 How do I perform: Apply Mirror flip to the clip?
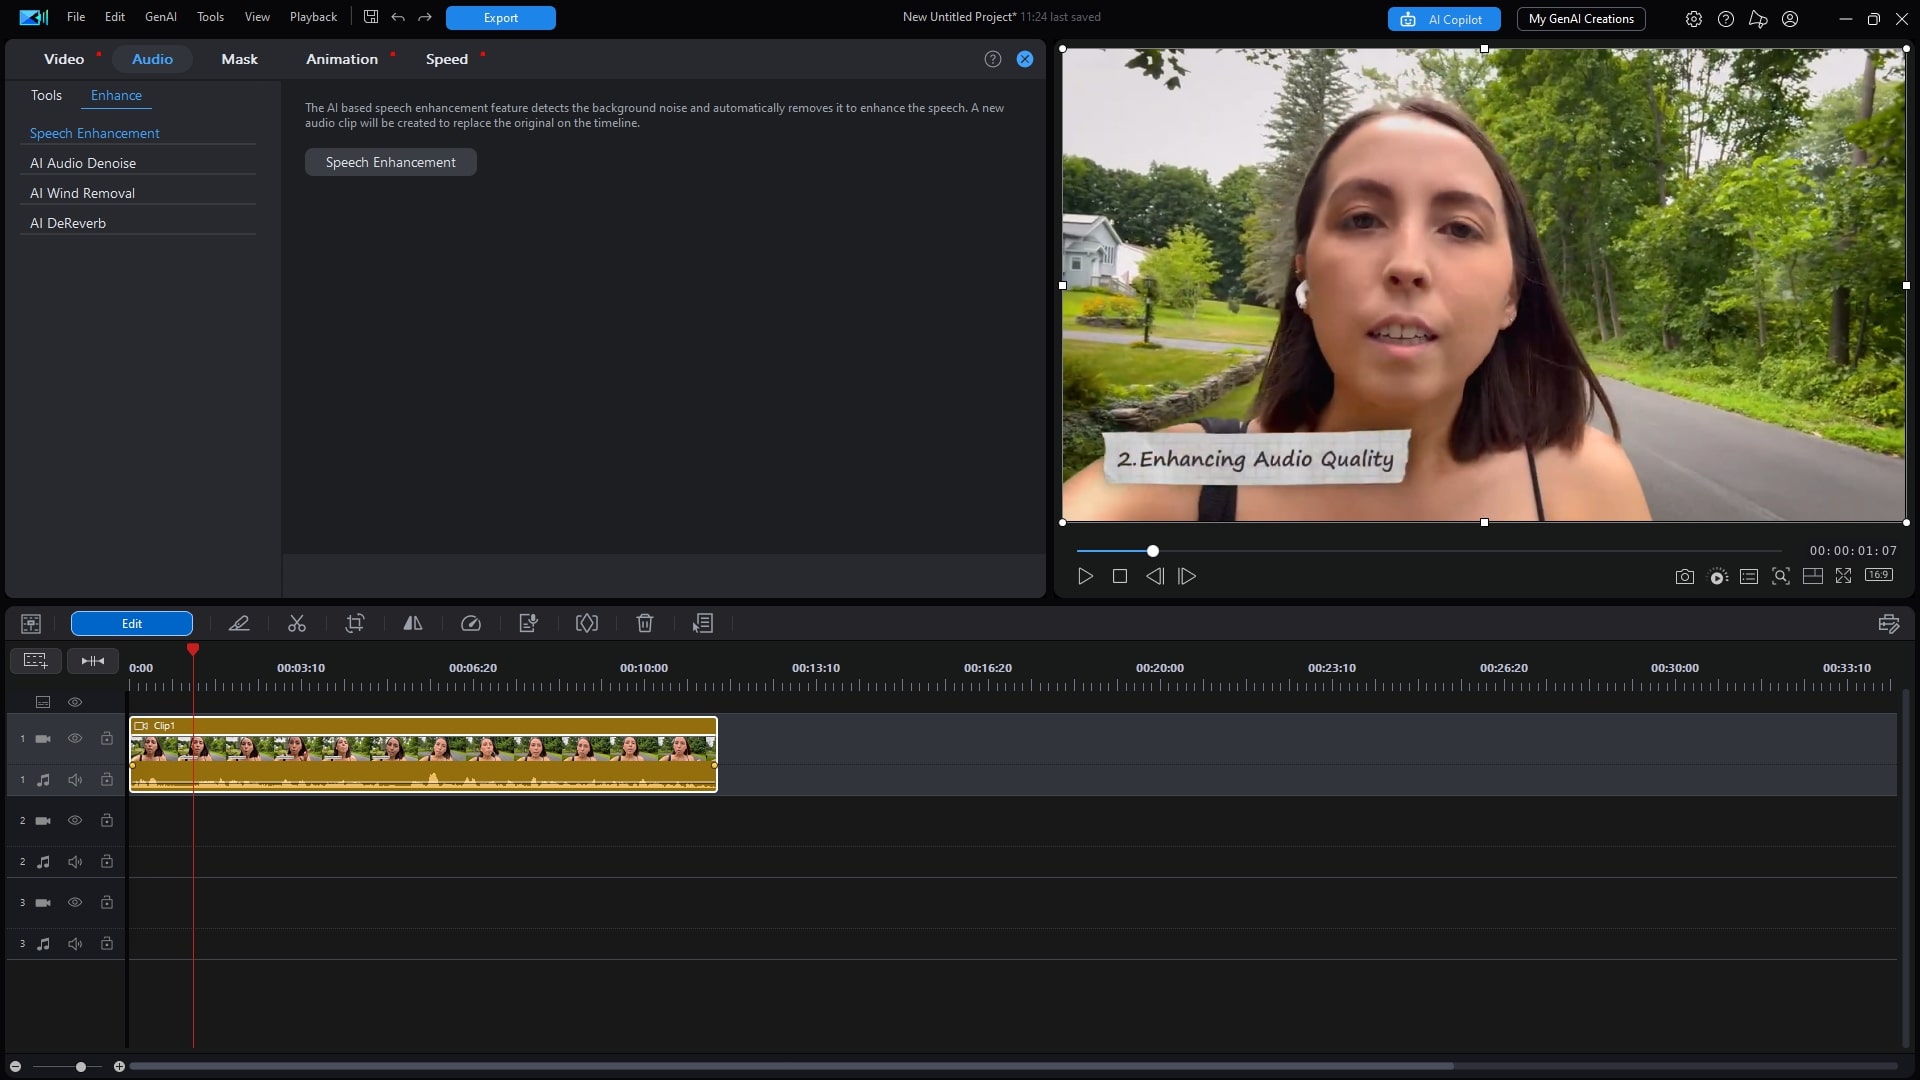pos(413,623)
